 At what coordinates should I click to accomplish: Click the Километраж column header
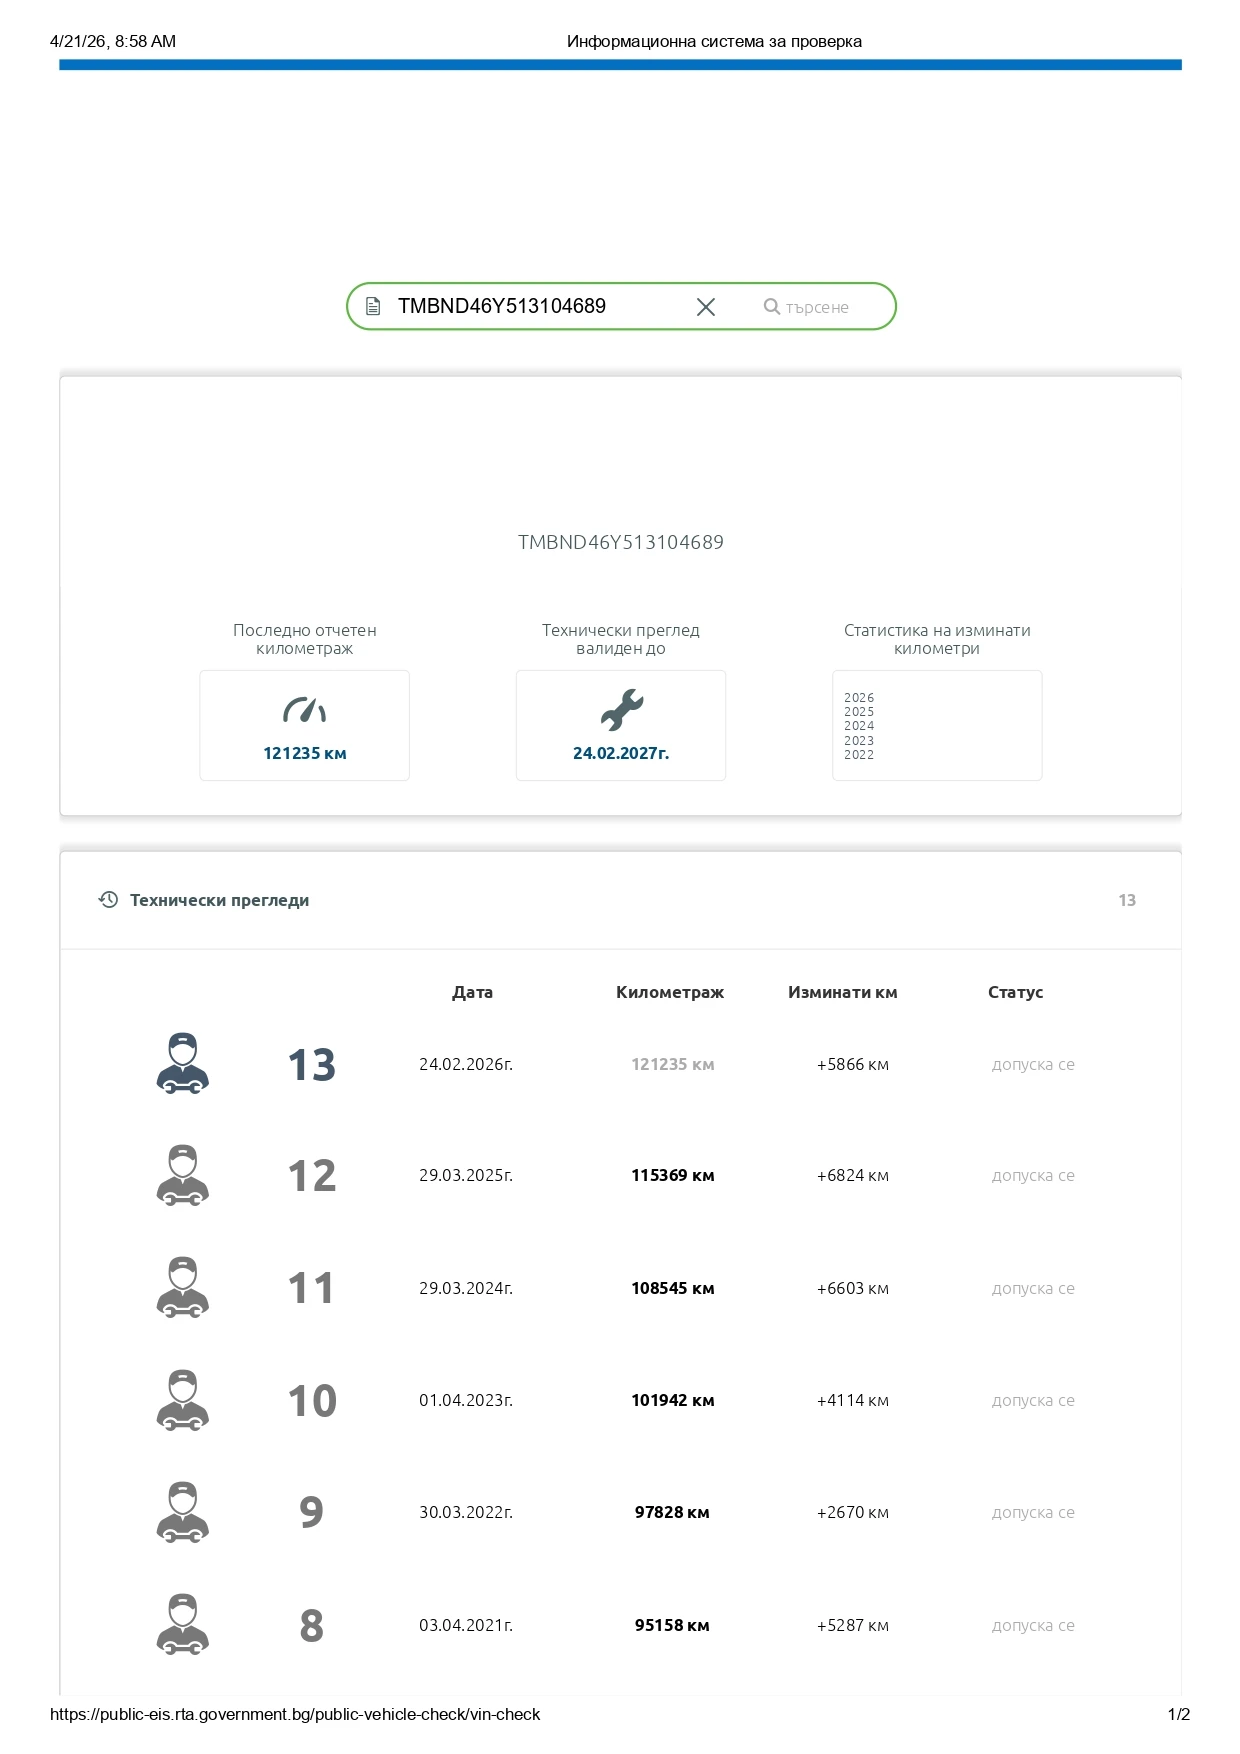point(669,992)
